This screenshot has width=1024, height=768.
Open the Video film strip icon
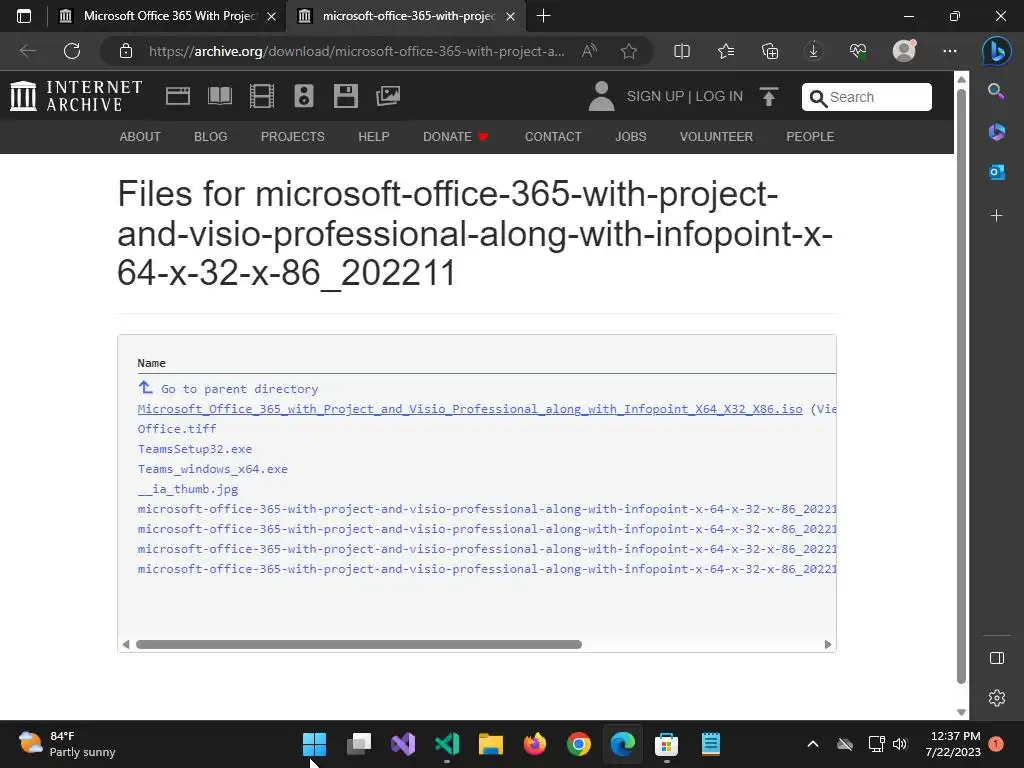point(262,96)
